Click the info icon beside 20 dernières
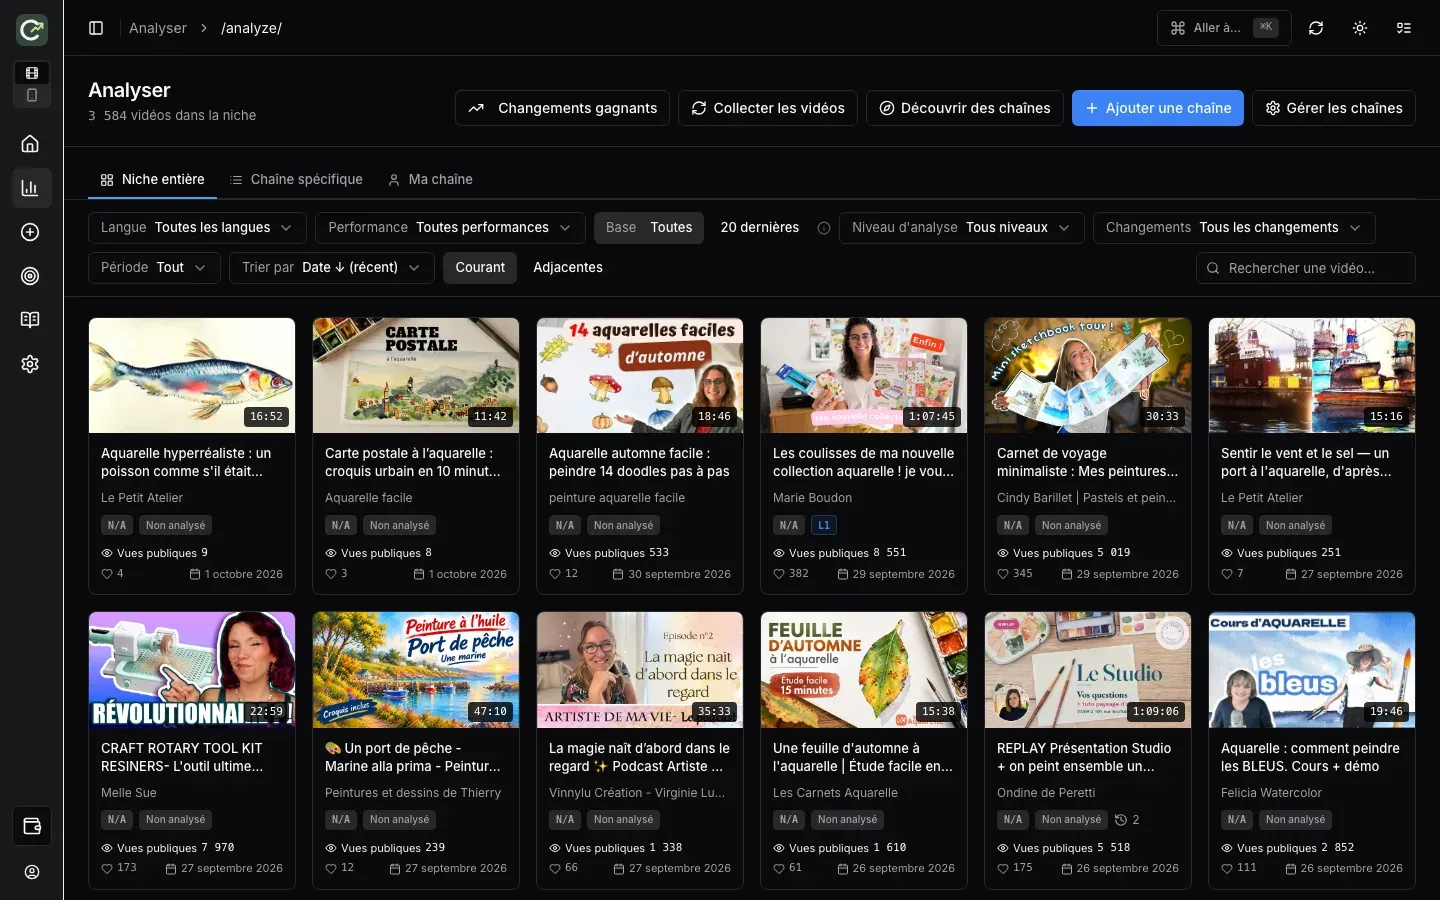Screen dimensions: 1440x900 click(x=824, y=228)
